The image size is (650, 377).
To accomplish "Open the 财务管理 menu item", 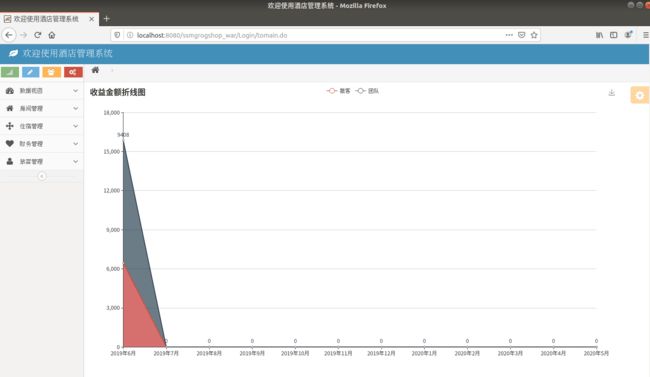I will (41, 144).
